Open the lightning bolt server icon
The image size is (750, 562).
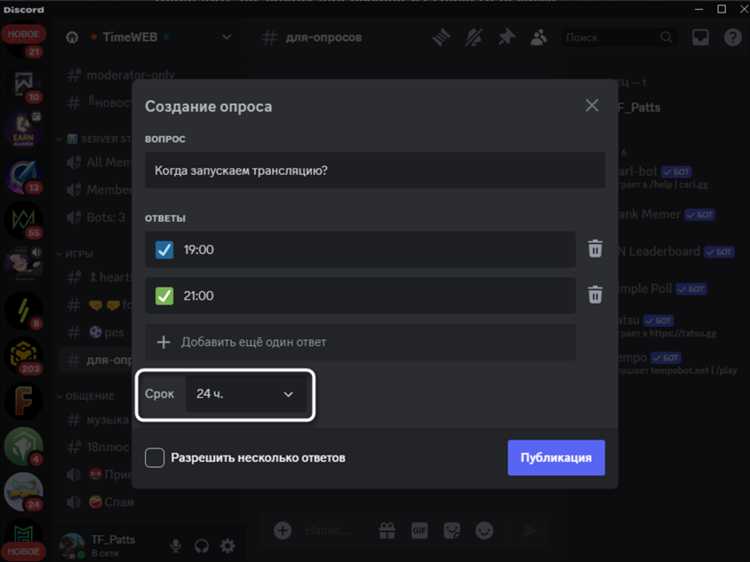[23, 311]
